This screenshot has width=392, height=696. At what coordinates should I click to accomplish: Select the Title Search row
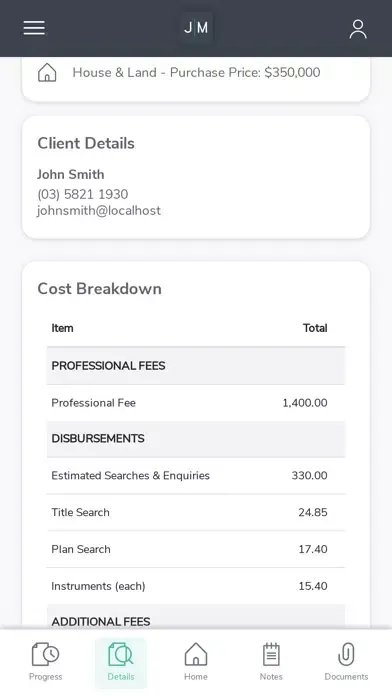(196, 512)
